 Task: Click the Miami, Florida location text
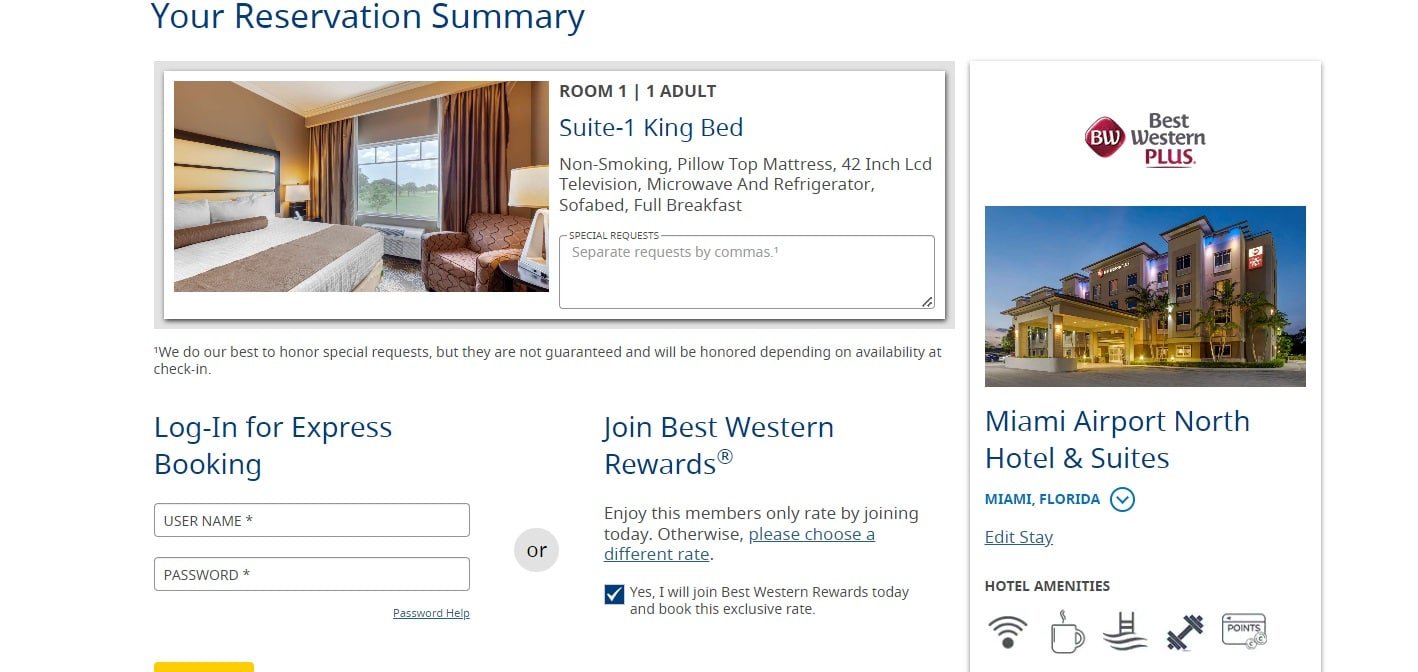click(1040, 499)
